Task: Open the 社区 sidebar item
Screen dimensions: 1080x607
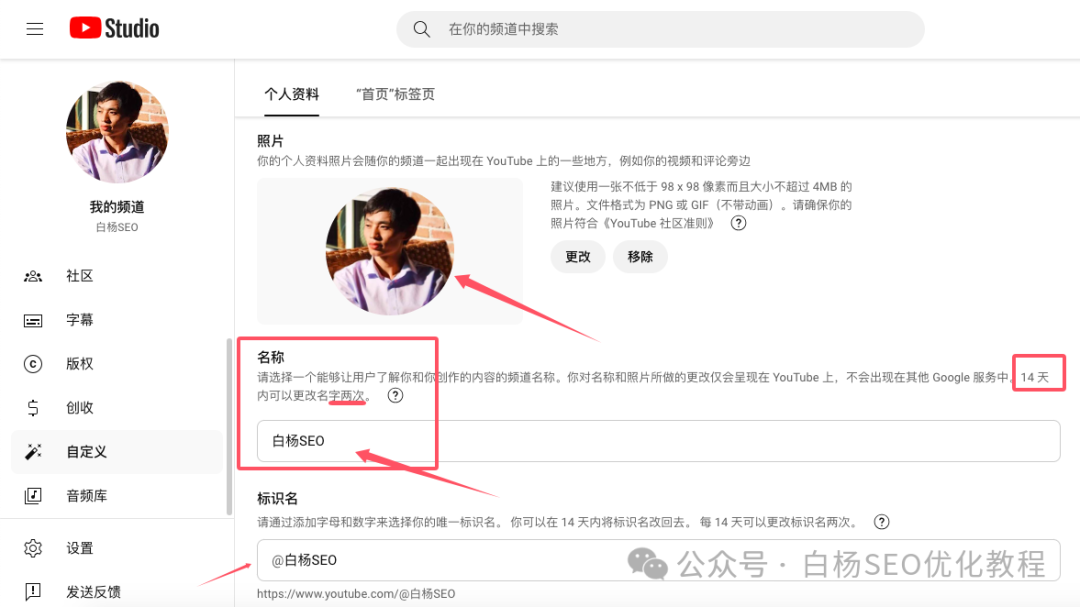Action: click(x=116, y=276)
